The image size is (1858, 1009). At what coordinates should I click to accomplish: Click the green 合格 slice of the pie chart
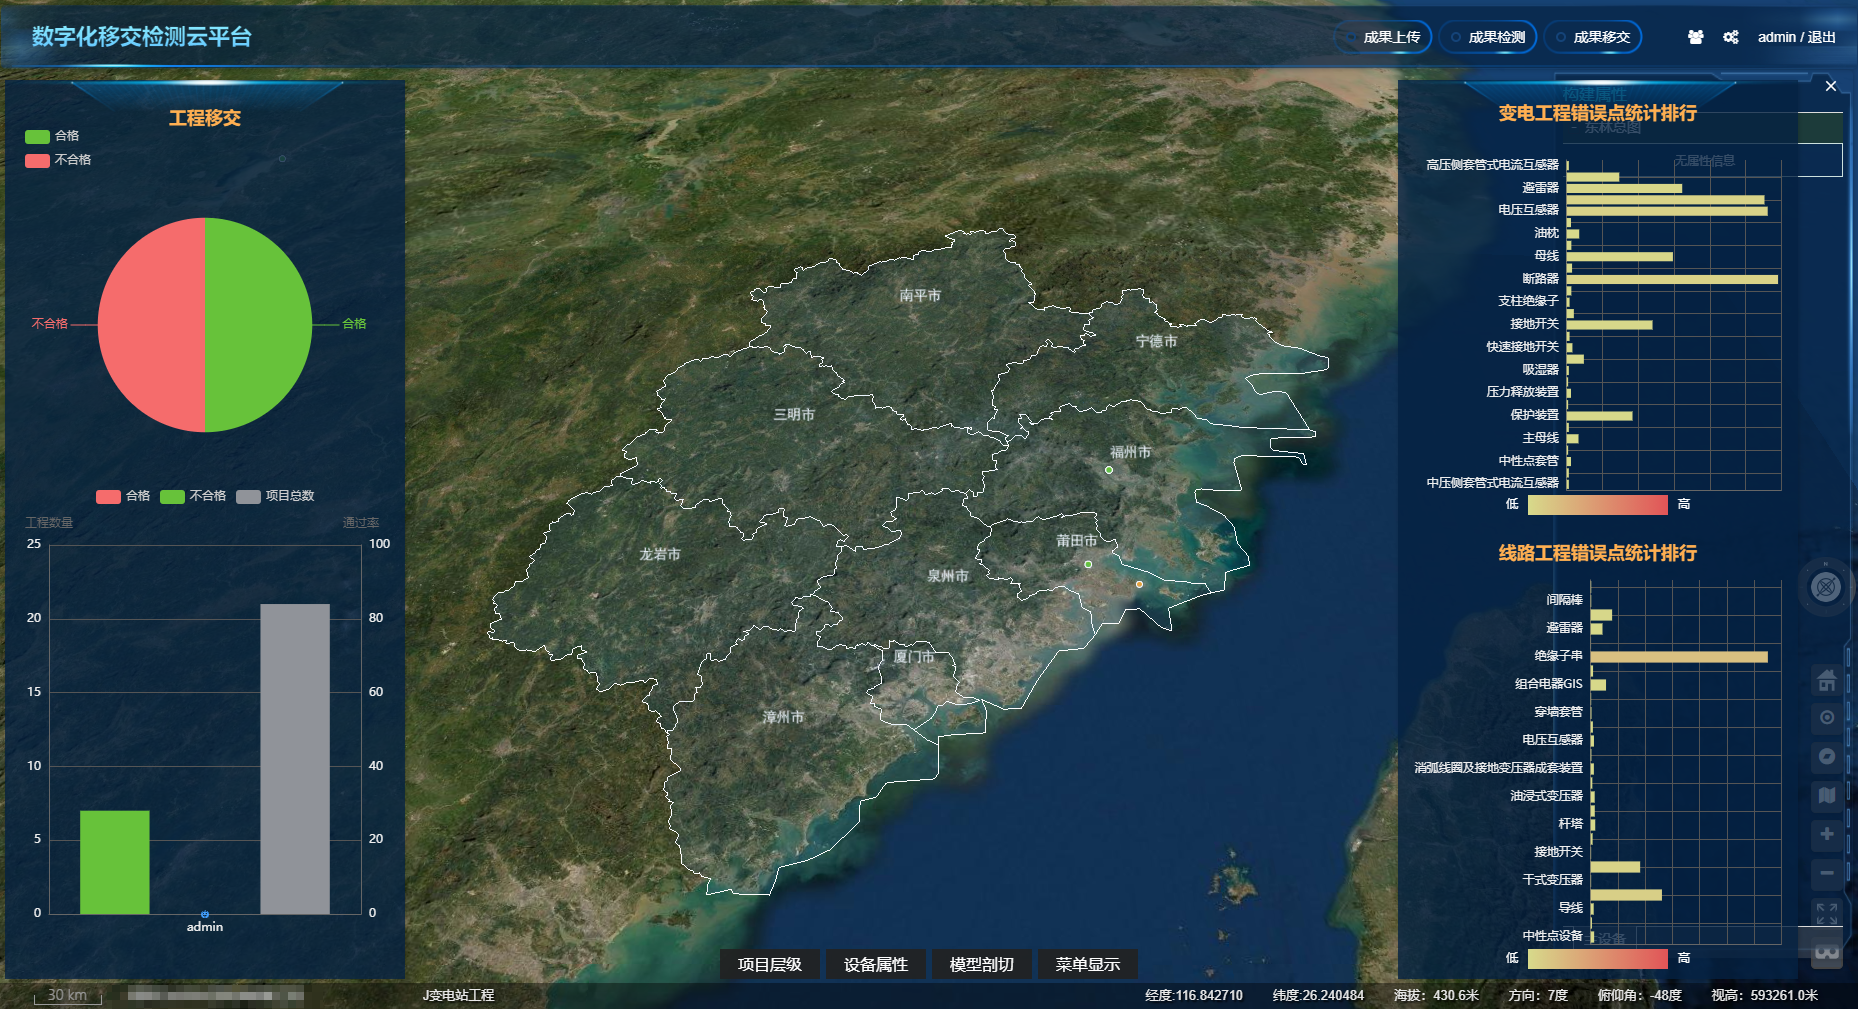click(260, 325)
